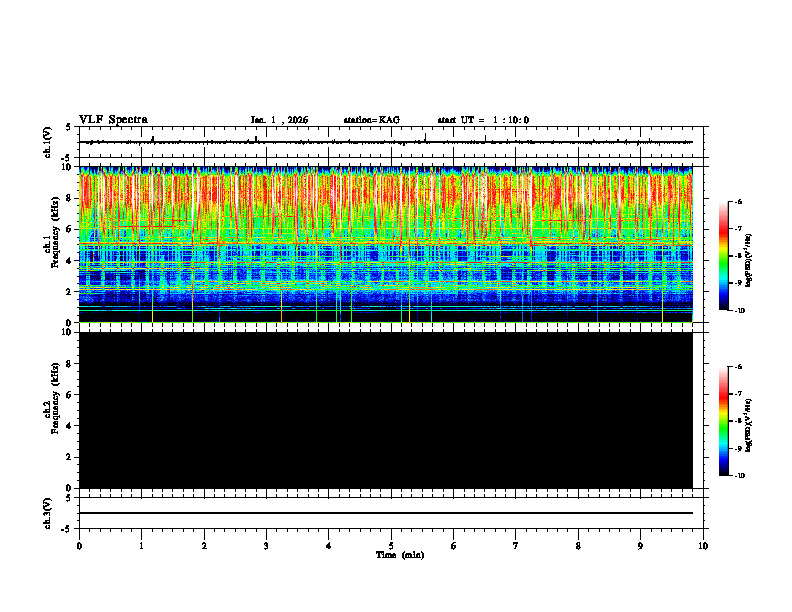Click the "7" minute tick on the time axis
The width and height of the screenshot is (792, 612).
(x=516, y=546)
